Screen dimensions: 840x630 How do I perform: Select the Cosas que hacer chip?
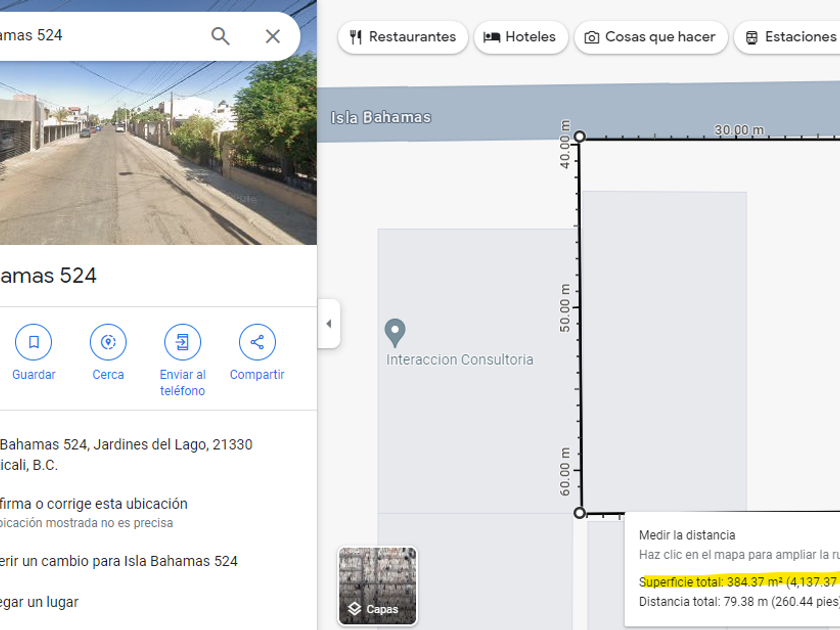tap(649, 37)
